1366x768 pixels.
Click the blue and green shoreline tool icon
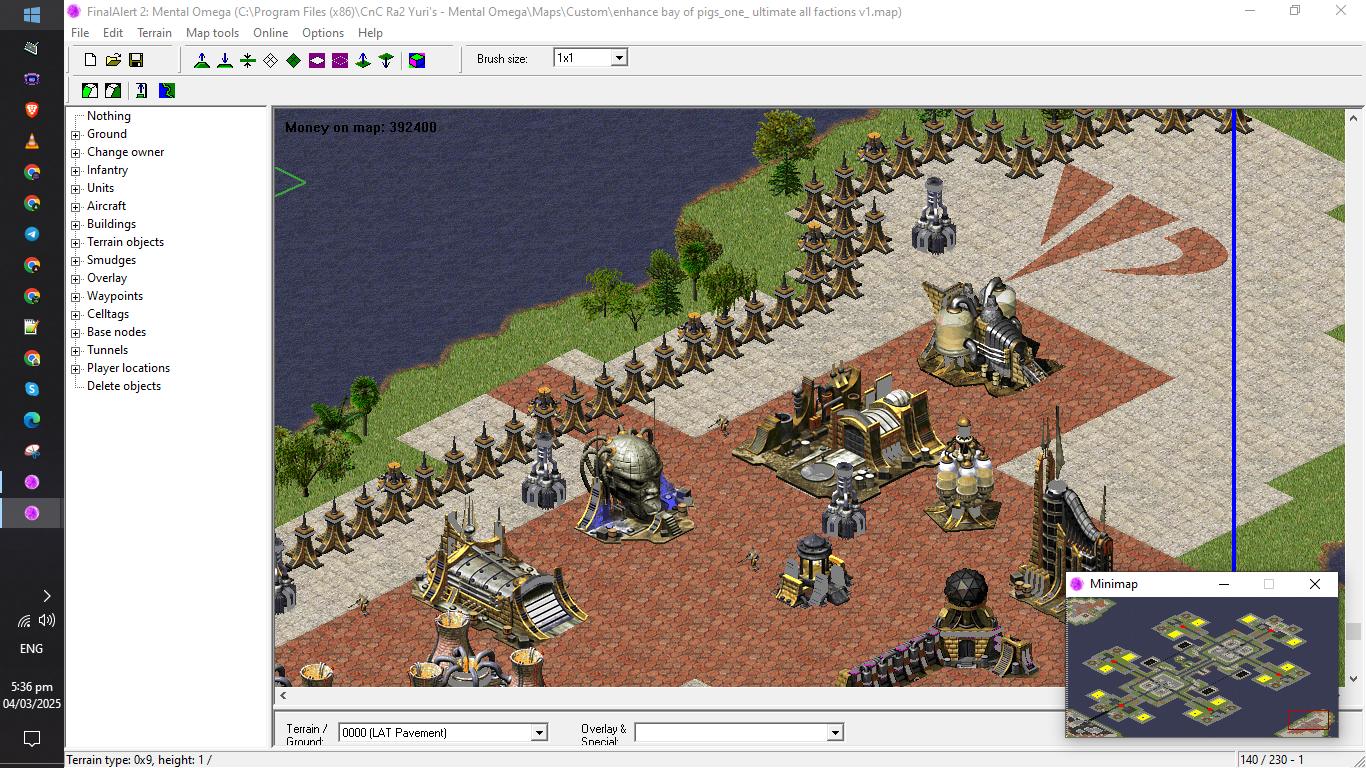[166, 90]
